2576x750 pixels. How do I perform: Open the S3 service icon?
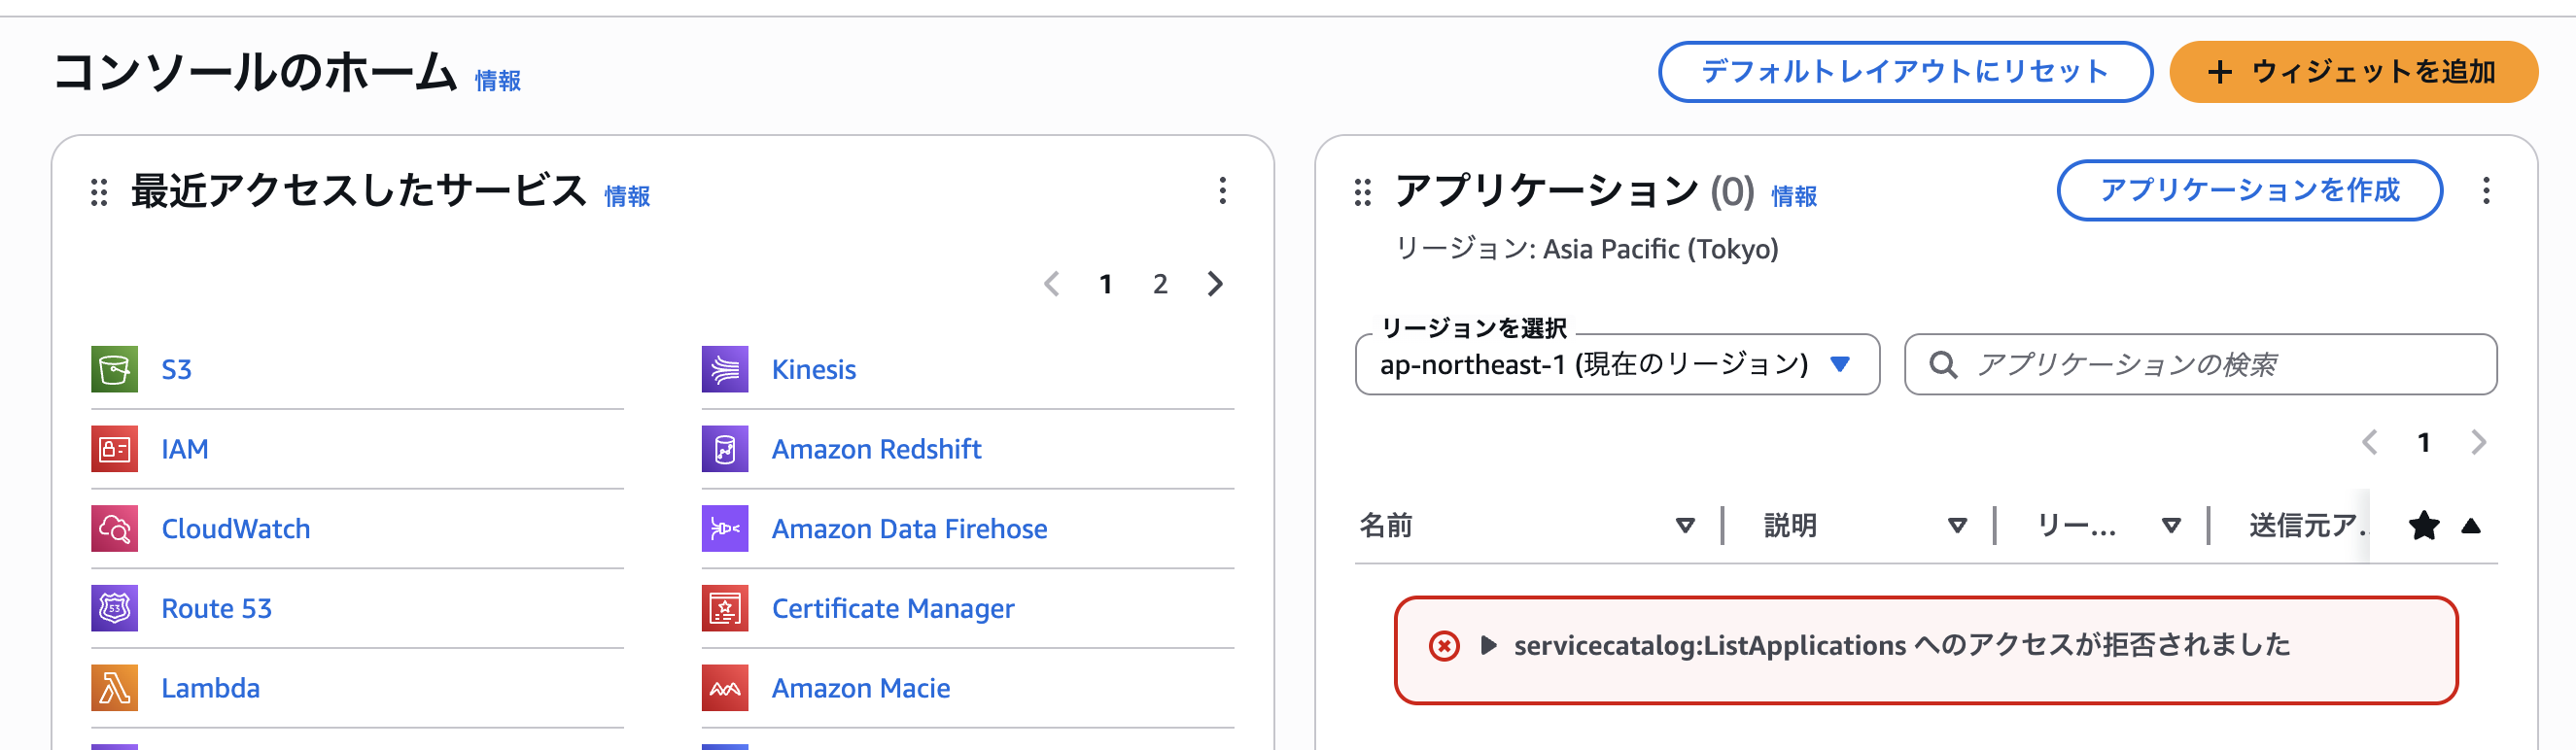pyautogui.click(x=113, y=368)
